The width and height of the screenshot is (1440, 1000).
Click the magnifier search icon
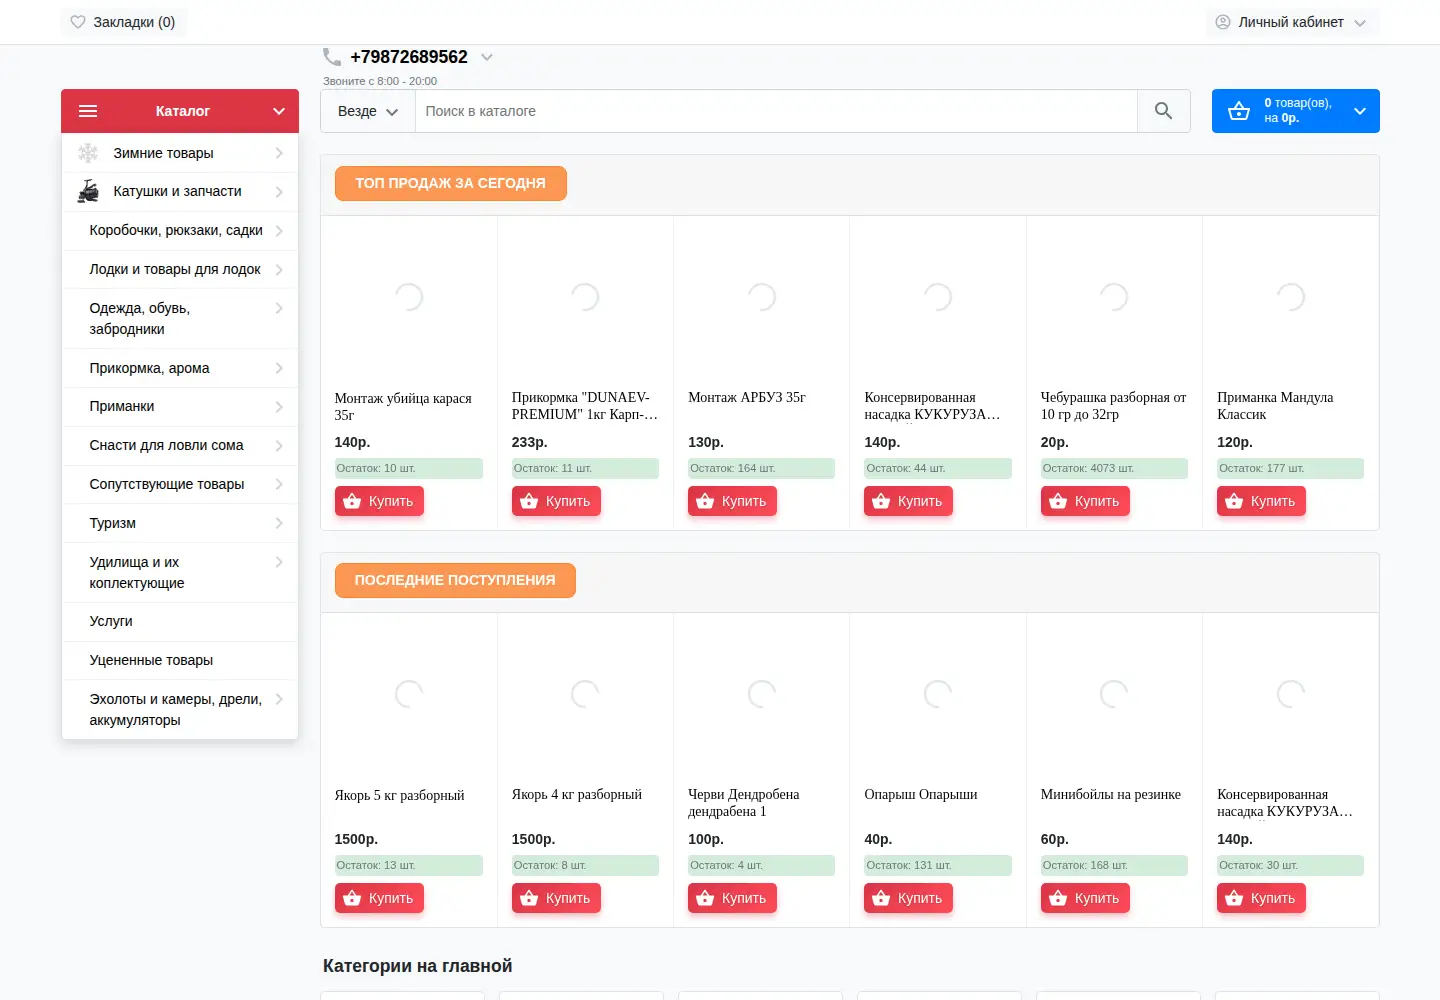click(1163, 111)
